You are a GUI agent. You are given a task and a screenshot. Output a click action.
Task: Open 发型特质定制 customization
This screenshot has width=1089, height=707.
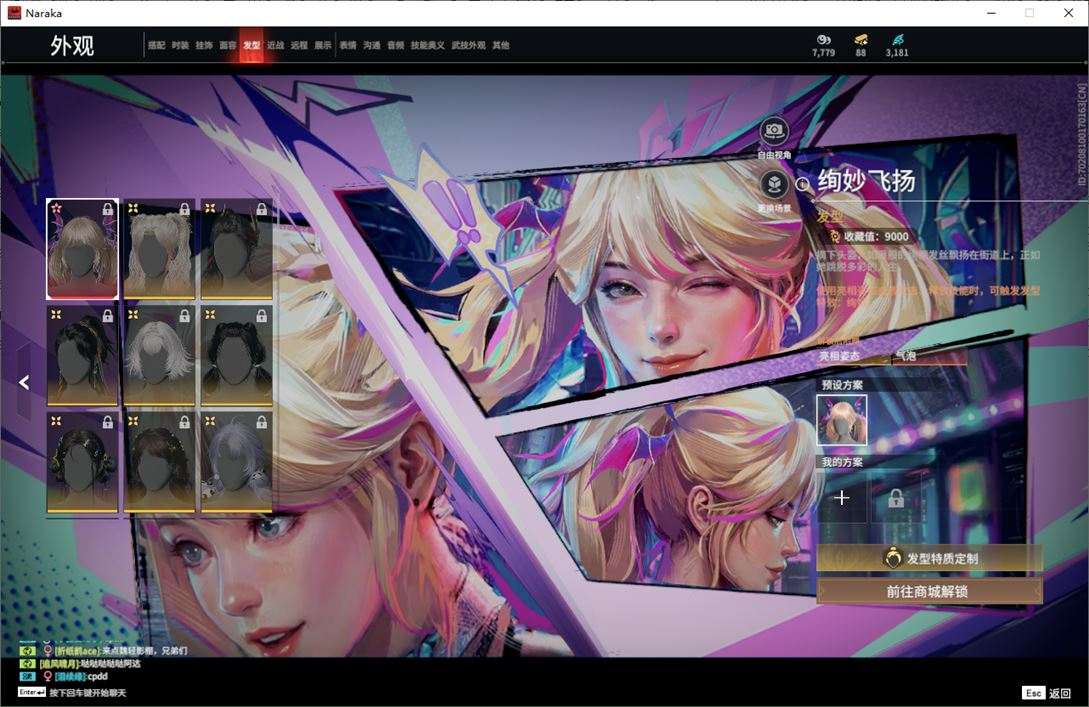click(929, 558)
